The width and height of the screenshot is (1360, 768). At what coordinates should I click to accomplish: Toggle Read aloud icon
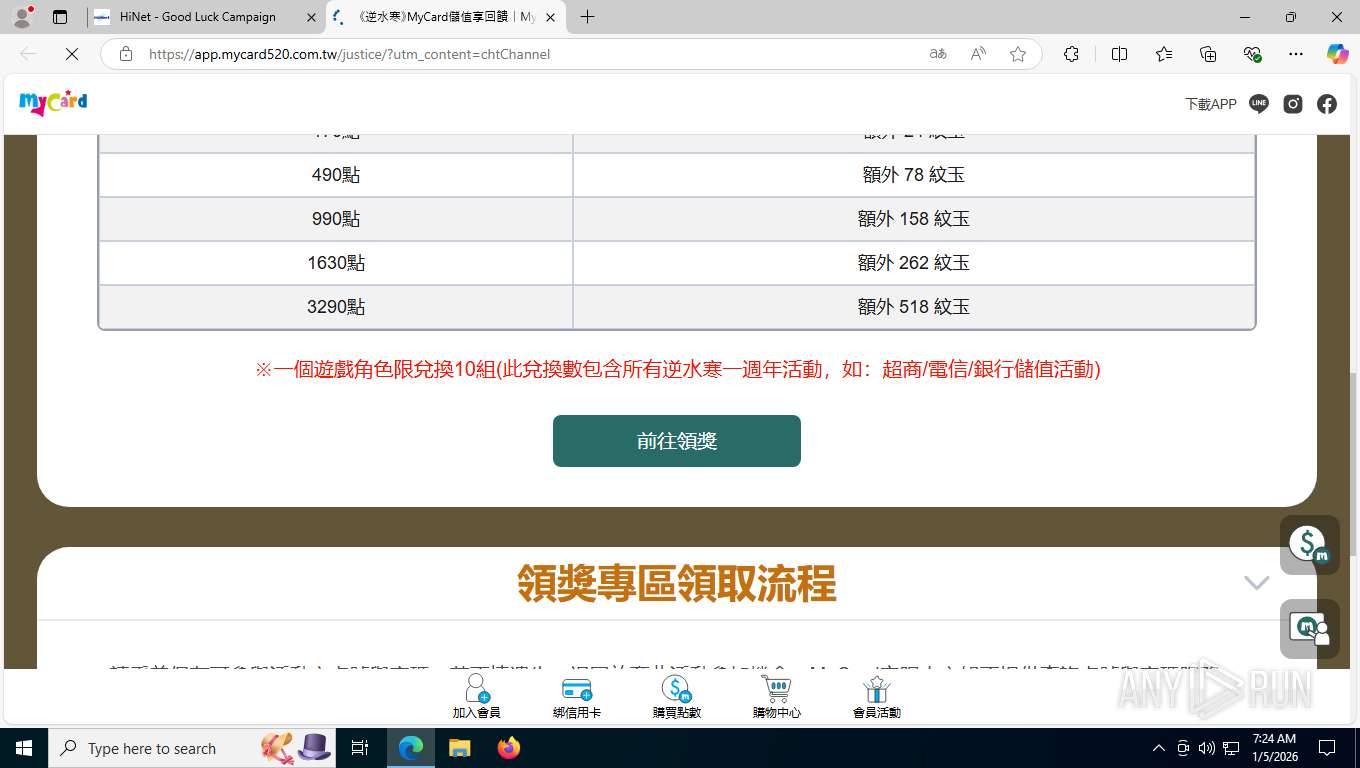pyautogui.click(x=978, y=54)
